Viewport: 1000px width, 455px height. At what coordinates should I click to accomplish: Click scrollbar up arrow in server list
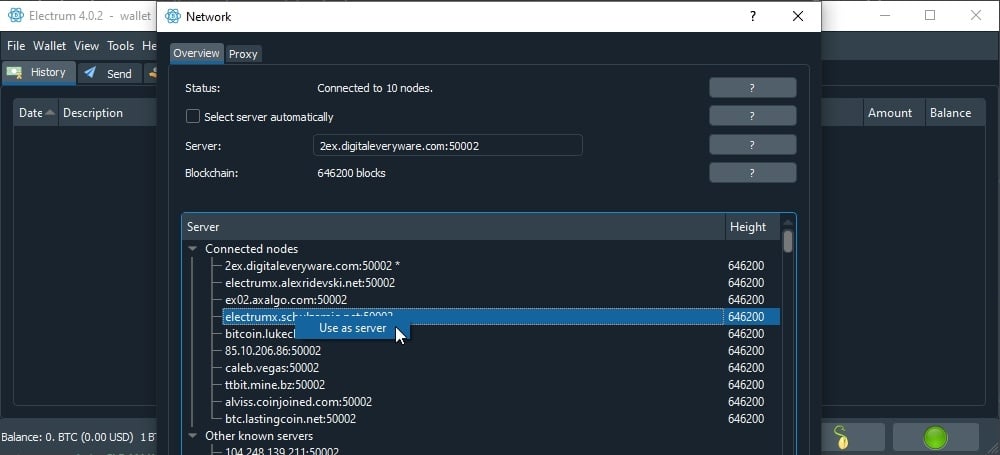click(x=788, y=223)
